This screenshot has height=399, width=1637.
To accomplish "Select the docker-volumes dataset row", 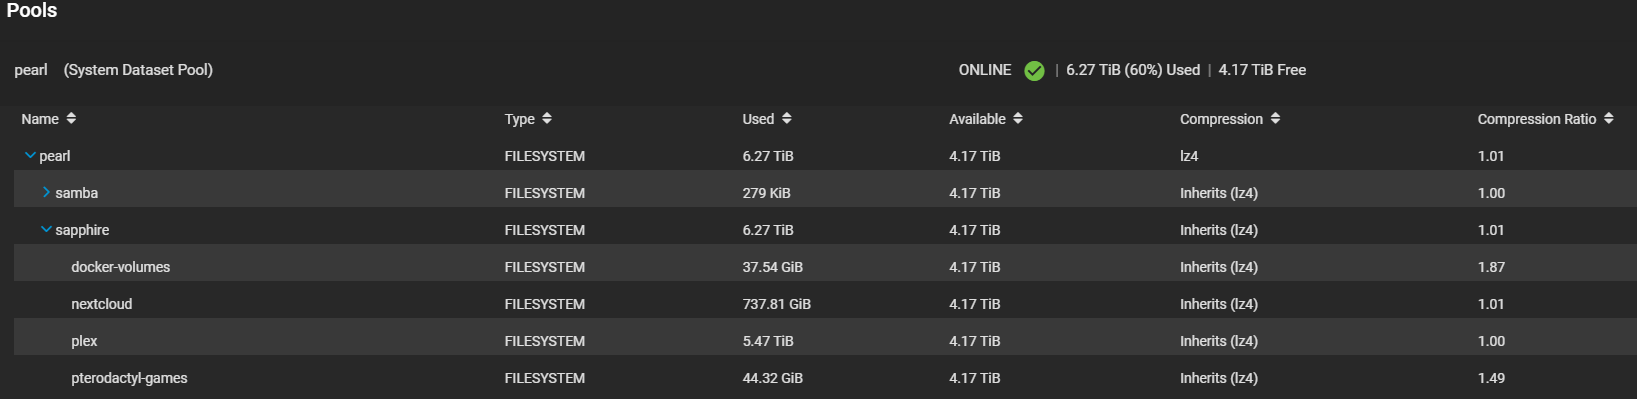I will [818, 267].
